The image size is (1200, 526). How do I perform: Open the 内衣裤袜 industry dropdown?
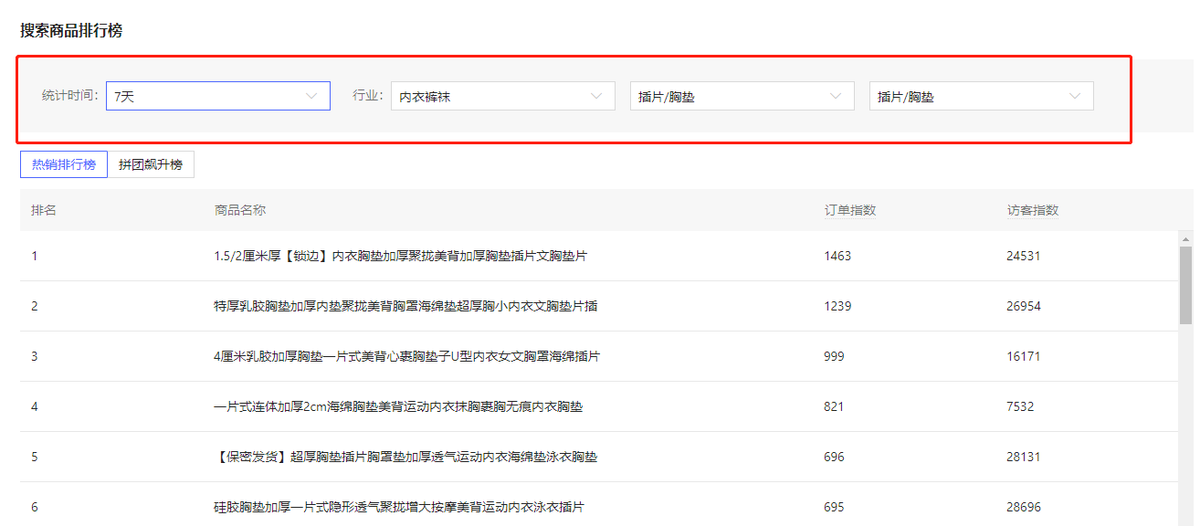click(x=503, y=96)
